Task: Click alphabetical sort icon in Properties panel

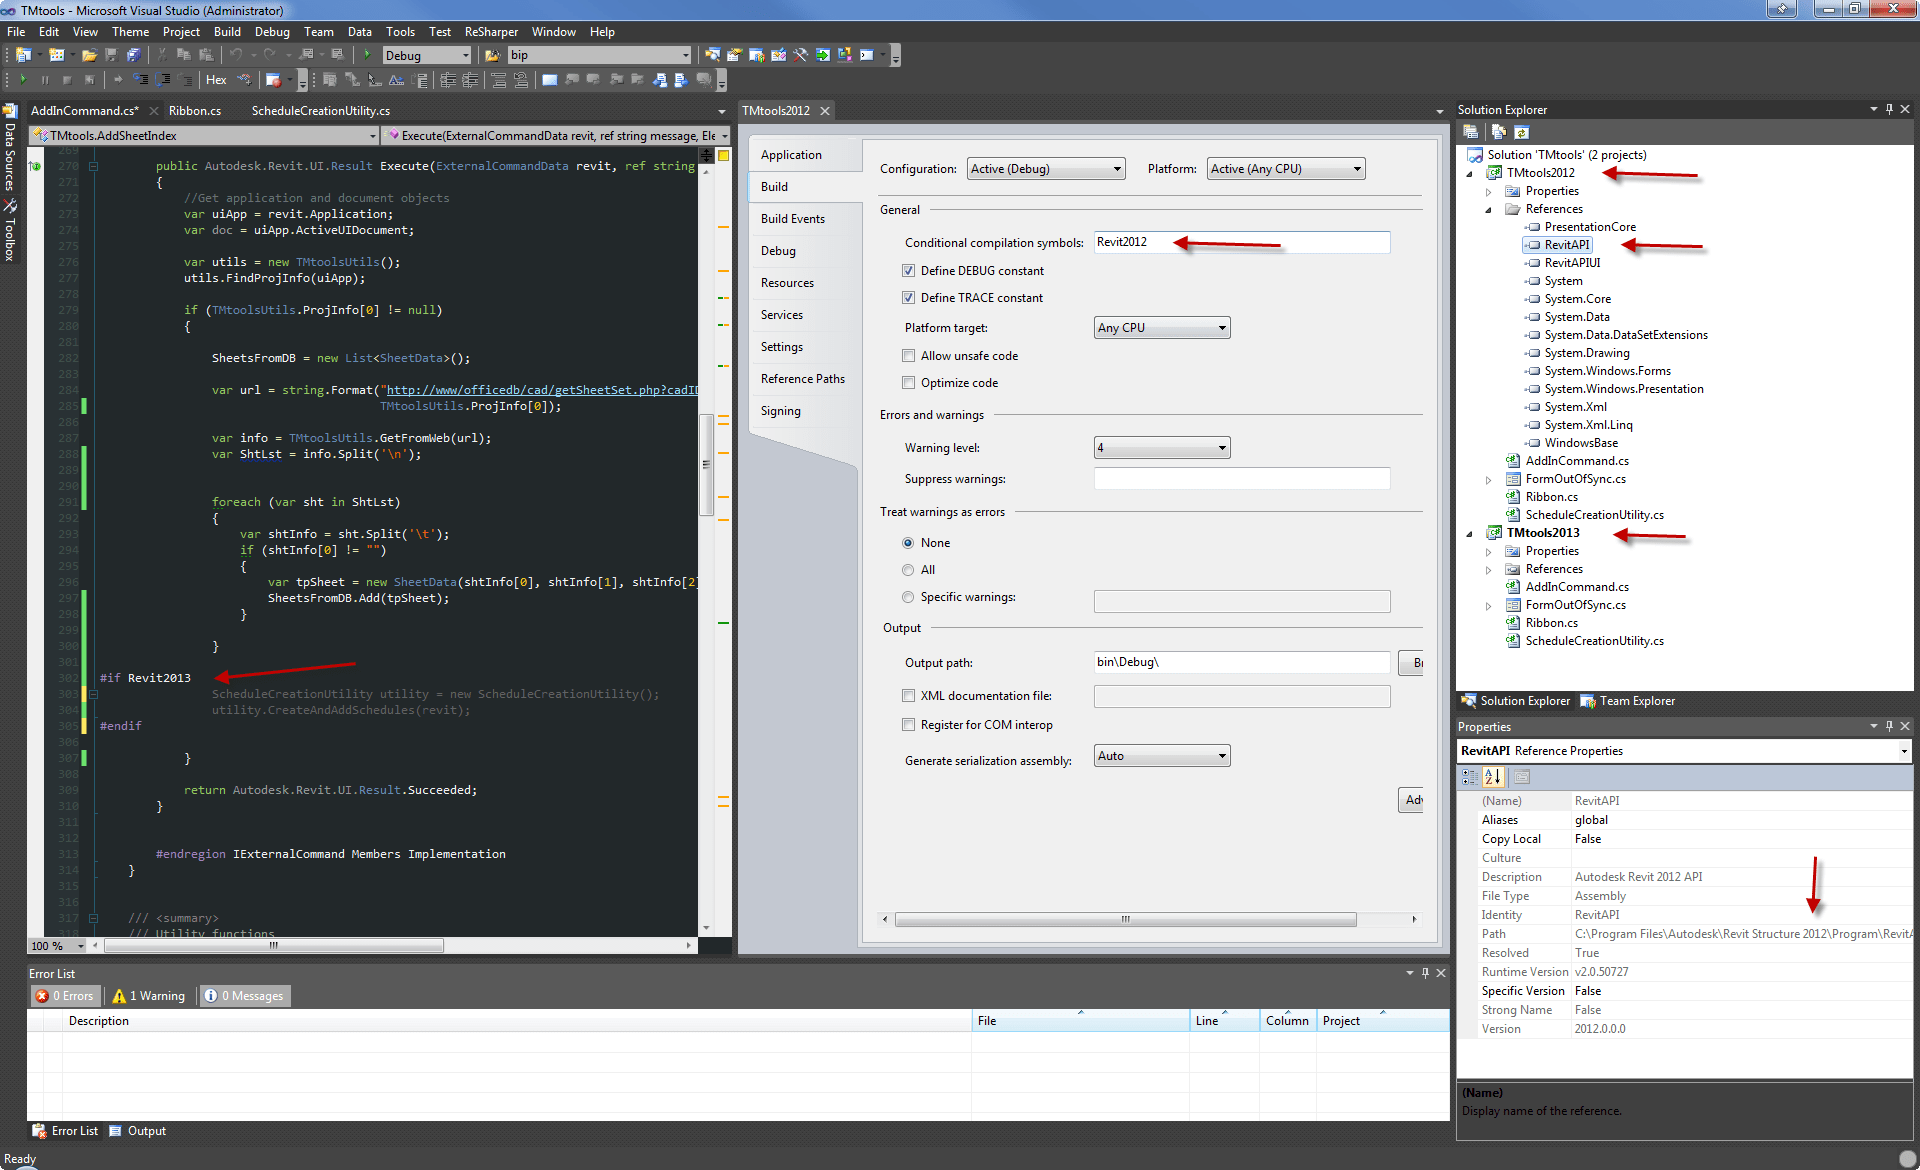Action: (x=1492, y=777)
